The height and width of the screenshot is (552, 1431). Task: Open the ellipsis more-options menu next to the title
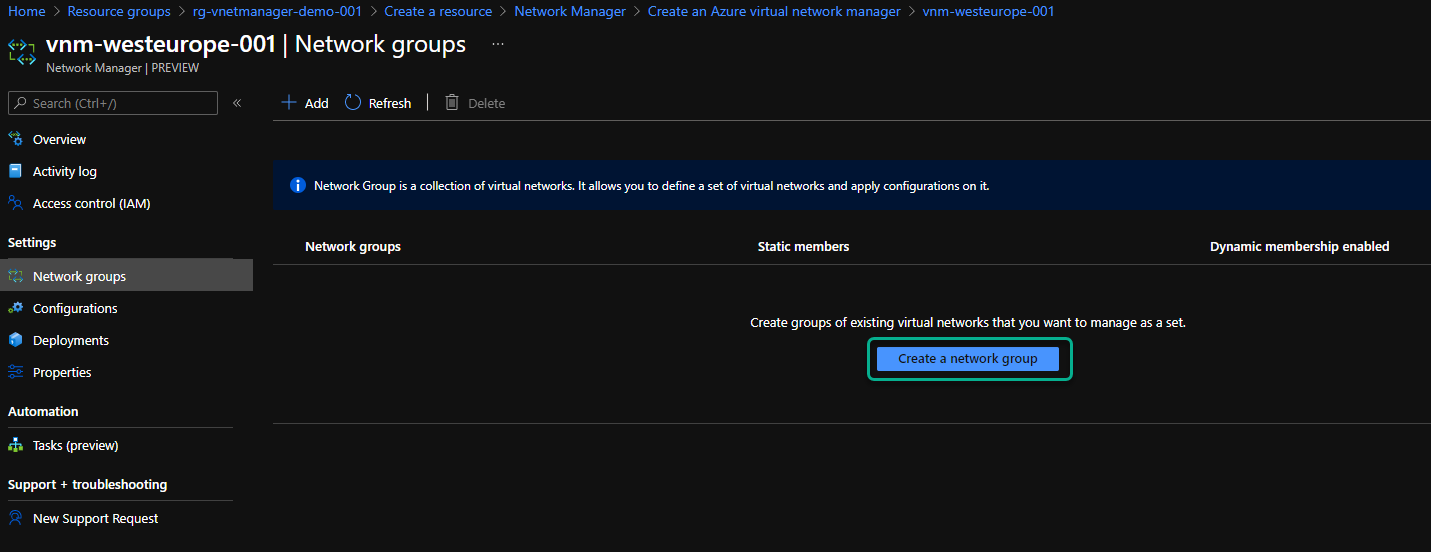pyautogui.click(x=498, y=44)
